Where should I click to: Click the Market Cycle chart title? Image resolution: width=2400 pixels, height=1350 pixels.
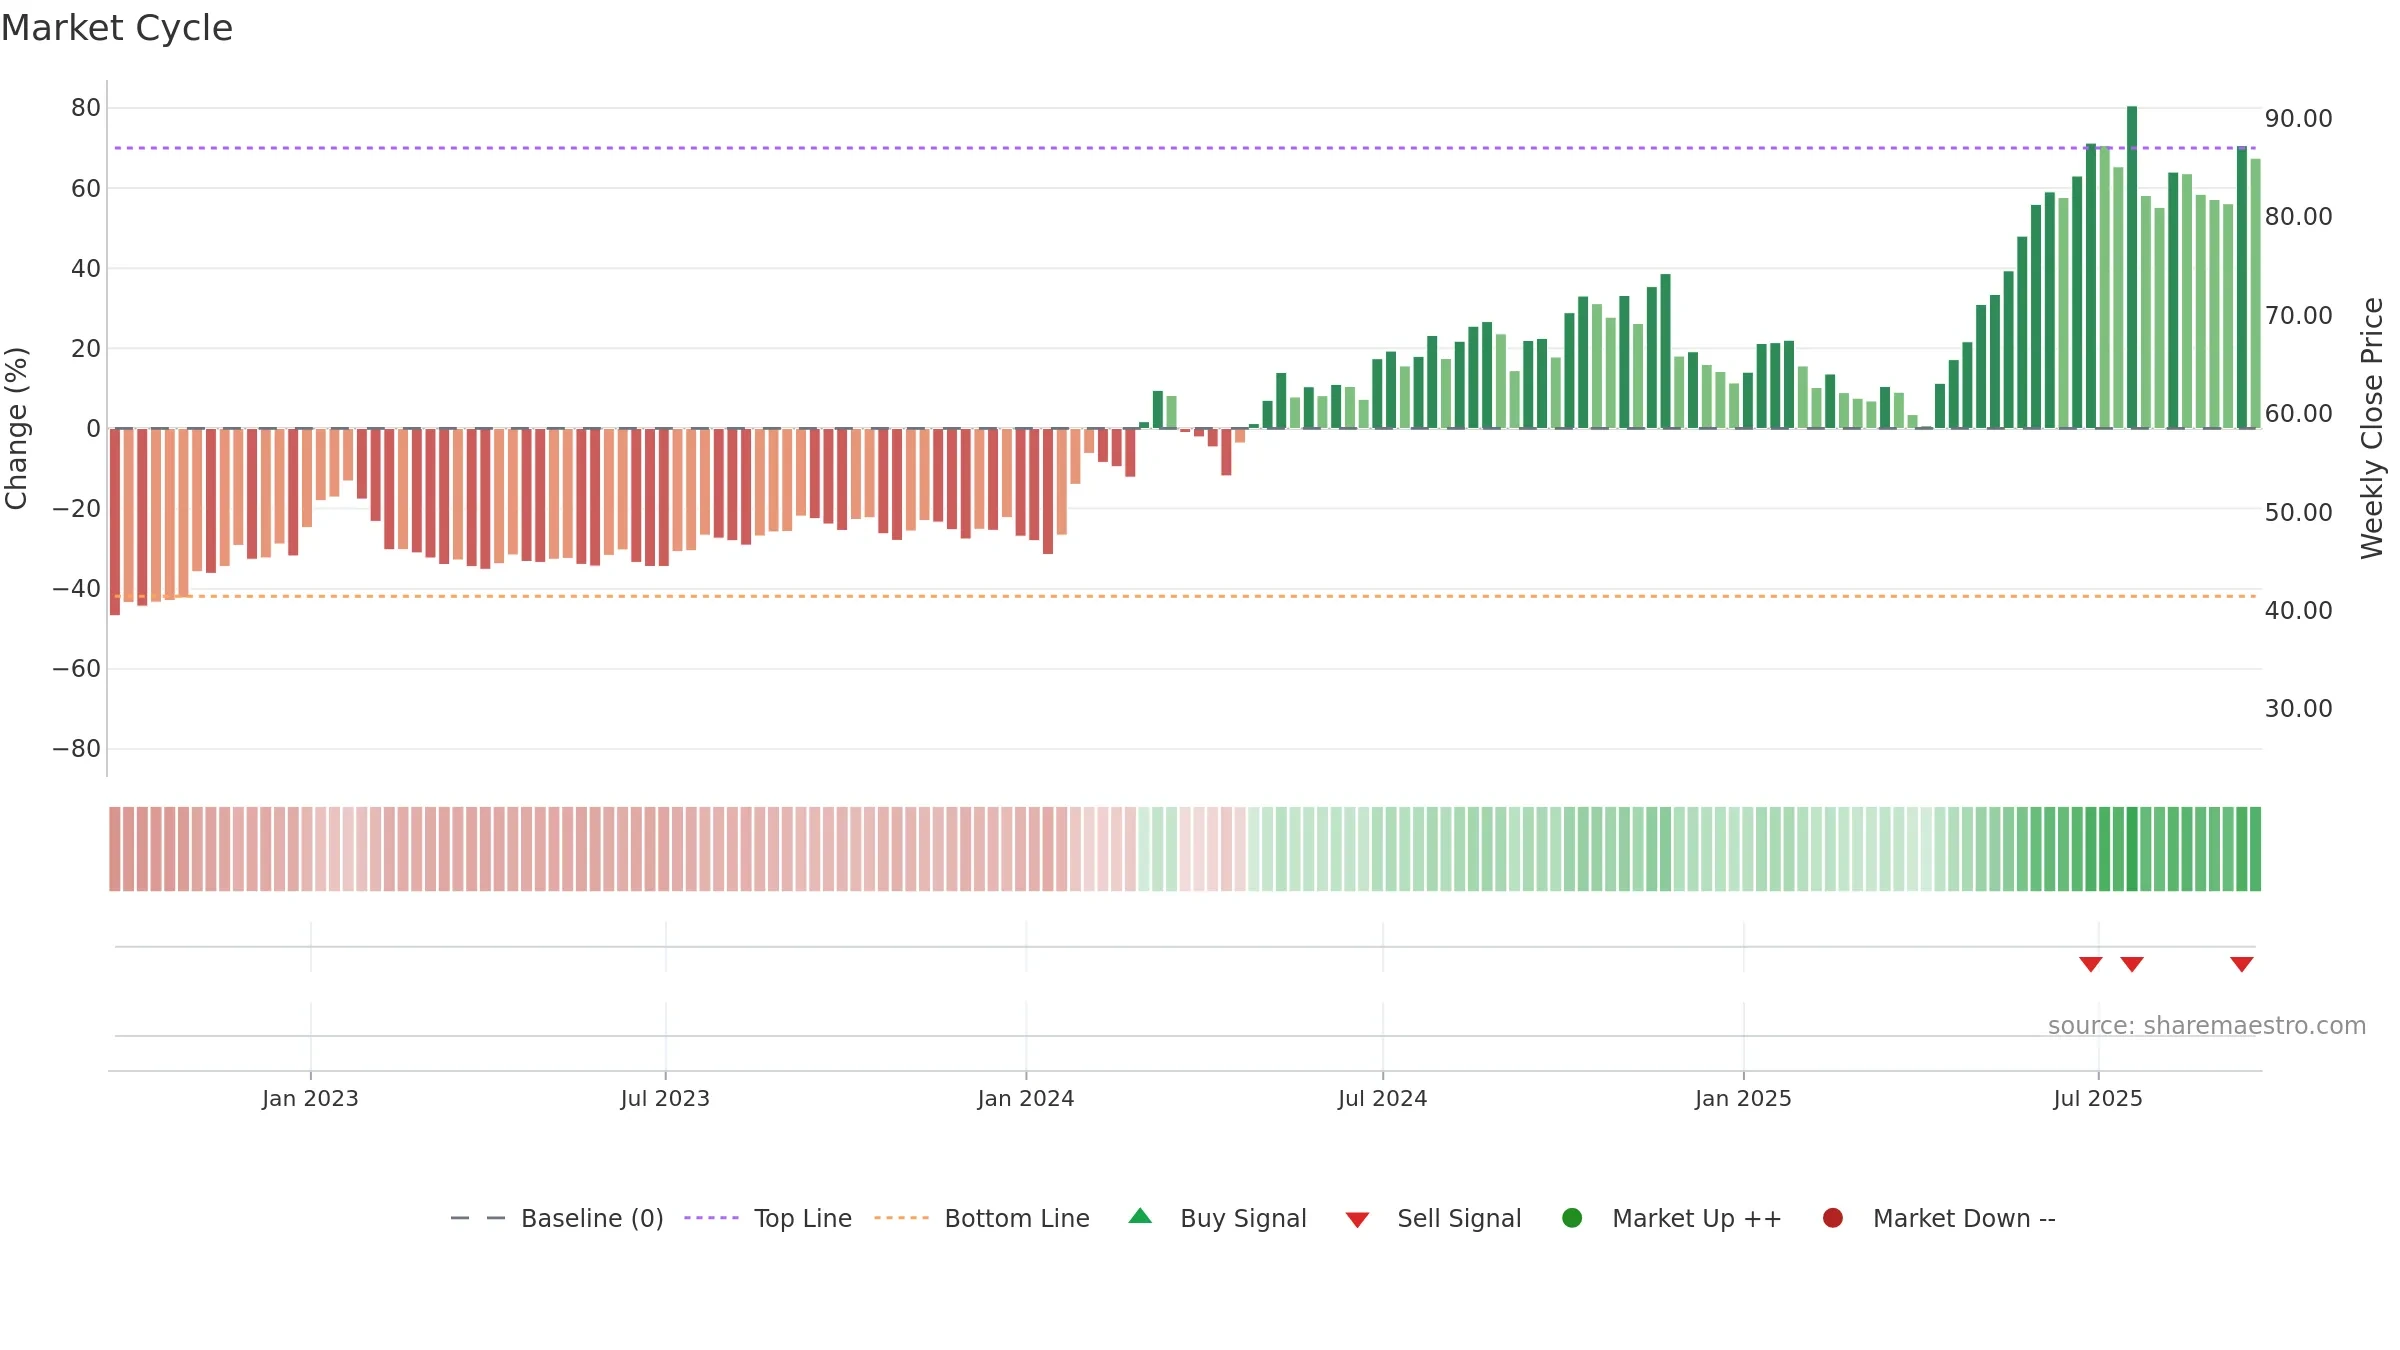point(117,28)
